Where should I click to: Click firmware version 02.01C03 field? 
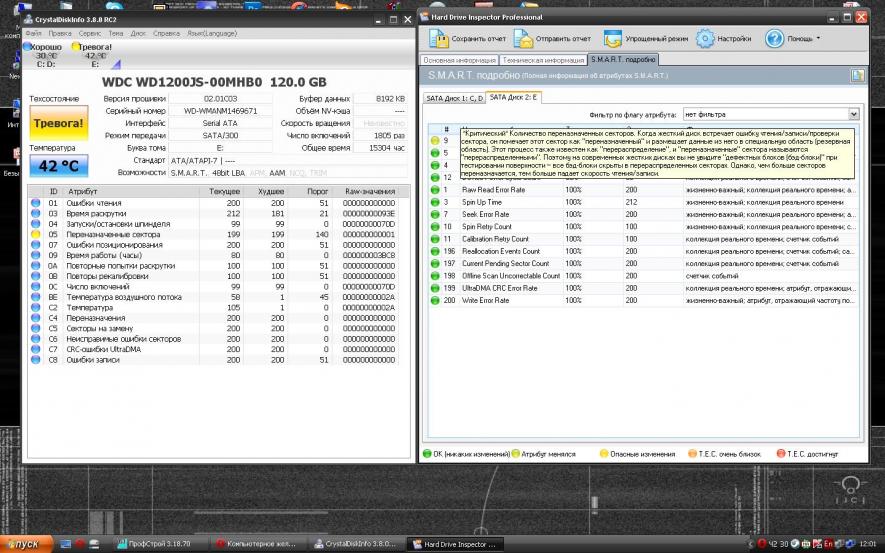(x=220, y=99)
